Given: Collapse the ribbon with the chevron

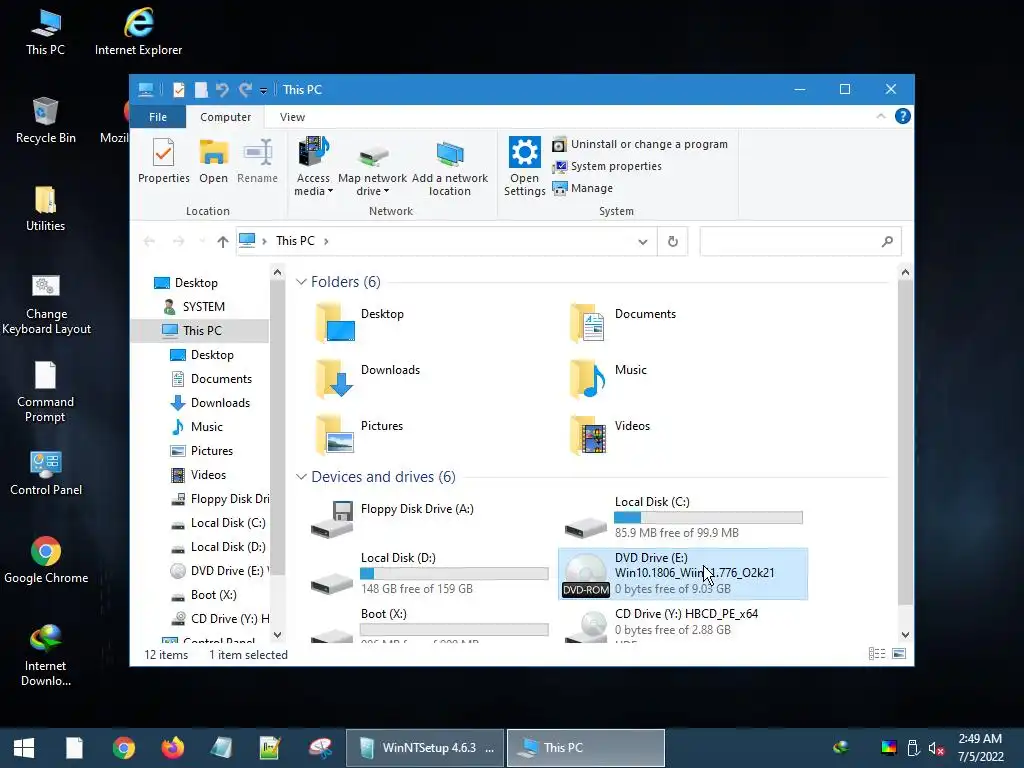Looking at the screenshot, I should tap(880, 116).
